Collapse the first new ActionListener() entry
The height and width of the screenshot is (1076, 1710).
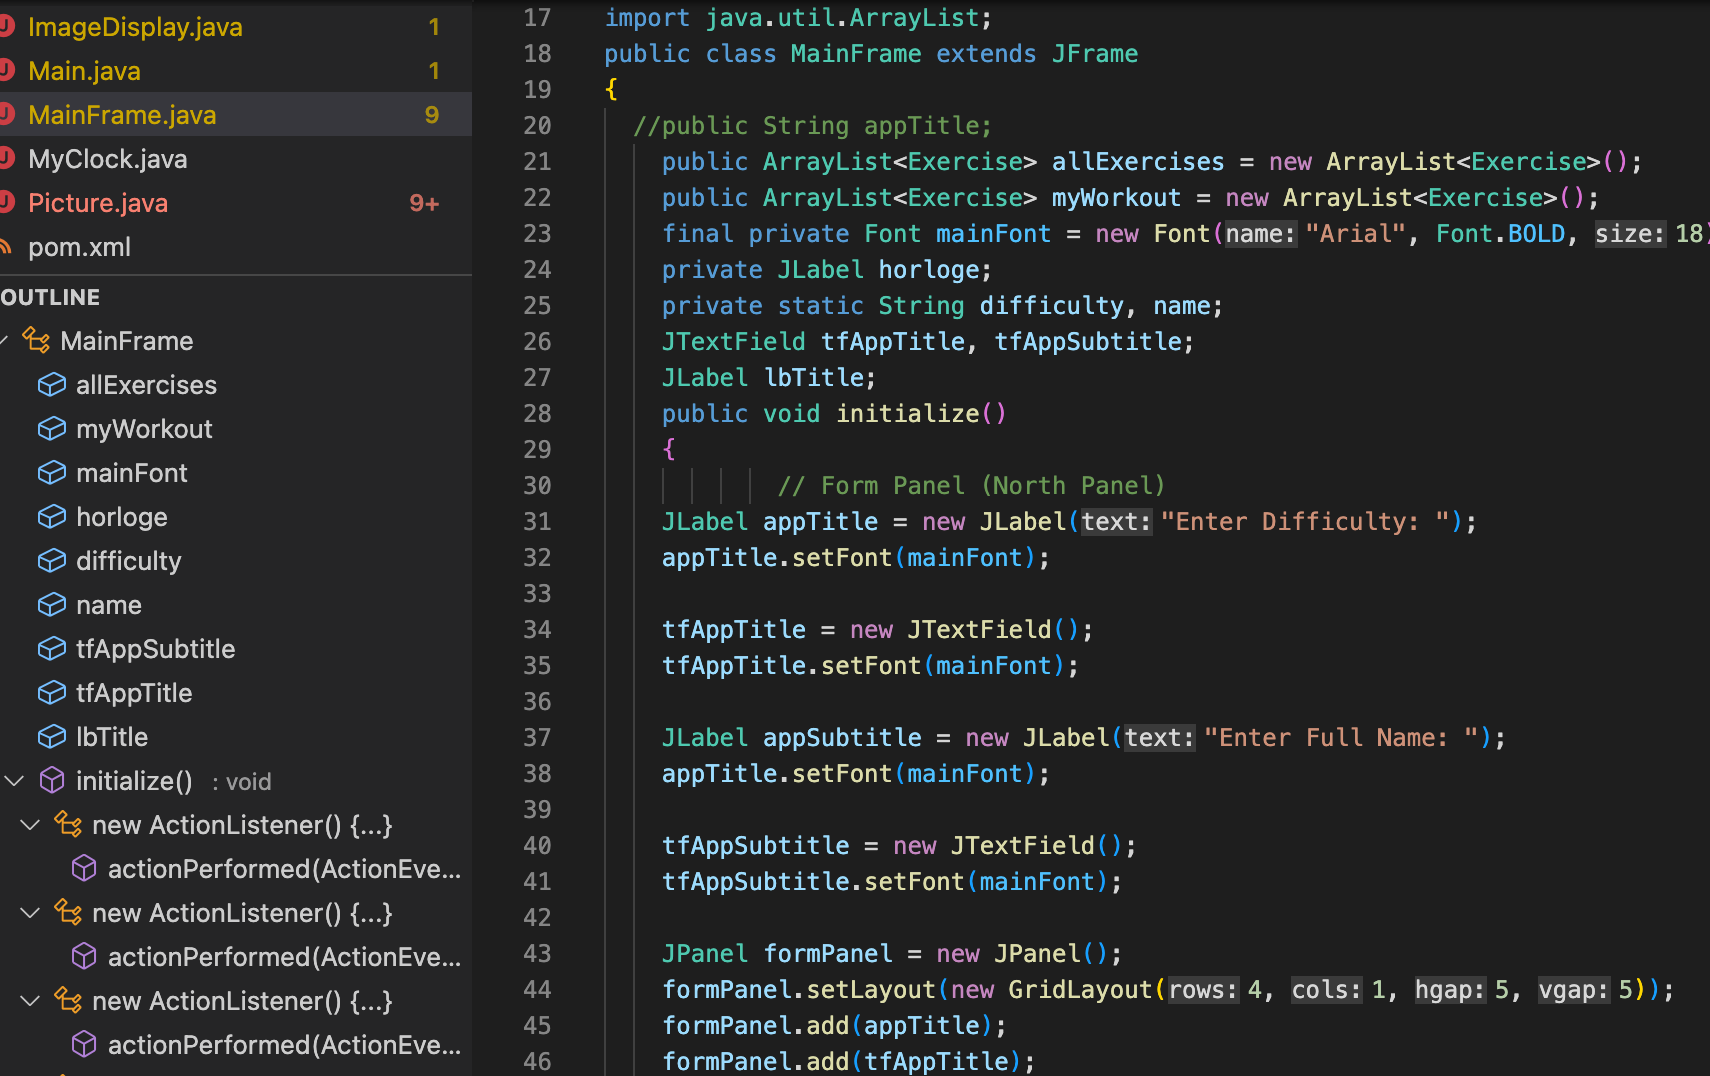[29, 824]
